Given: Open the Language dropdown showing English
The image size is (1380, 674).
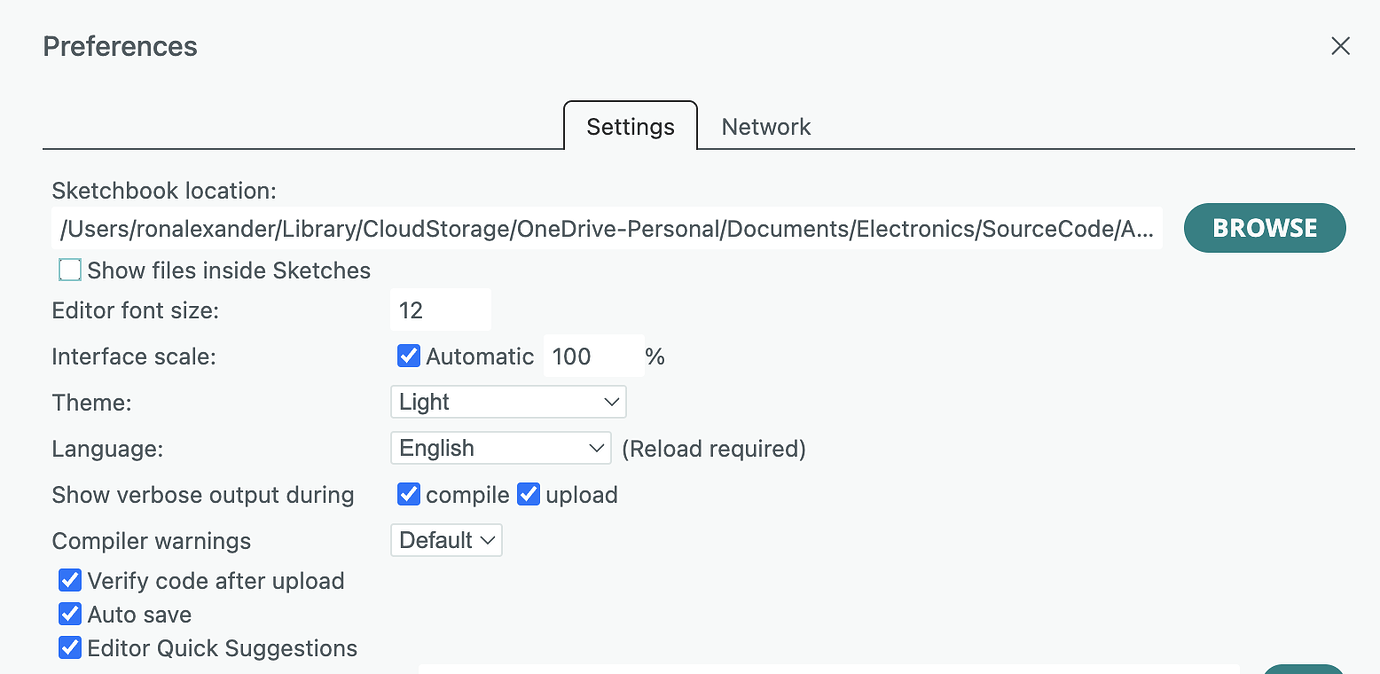Looking at the screenshot, I should [x=499, y=448].
